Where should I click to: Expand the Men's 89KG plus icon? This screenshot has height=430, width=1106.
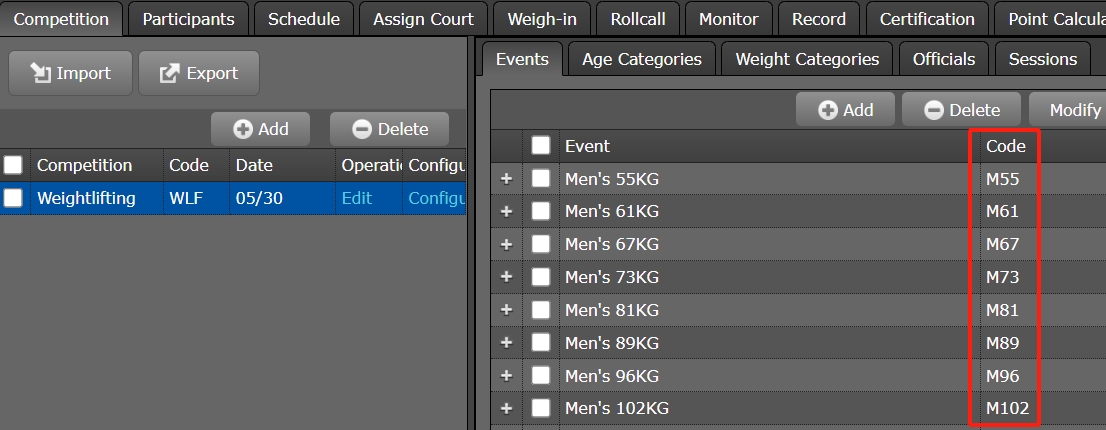[506, 343]
